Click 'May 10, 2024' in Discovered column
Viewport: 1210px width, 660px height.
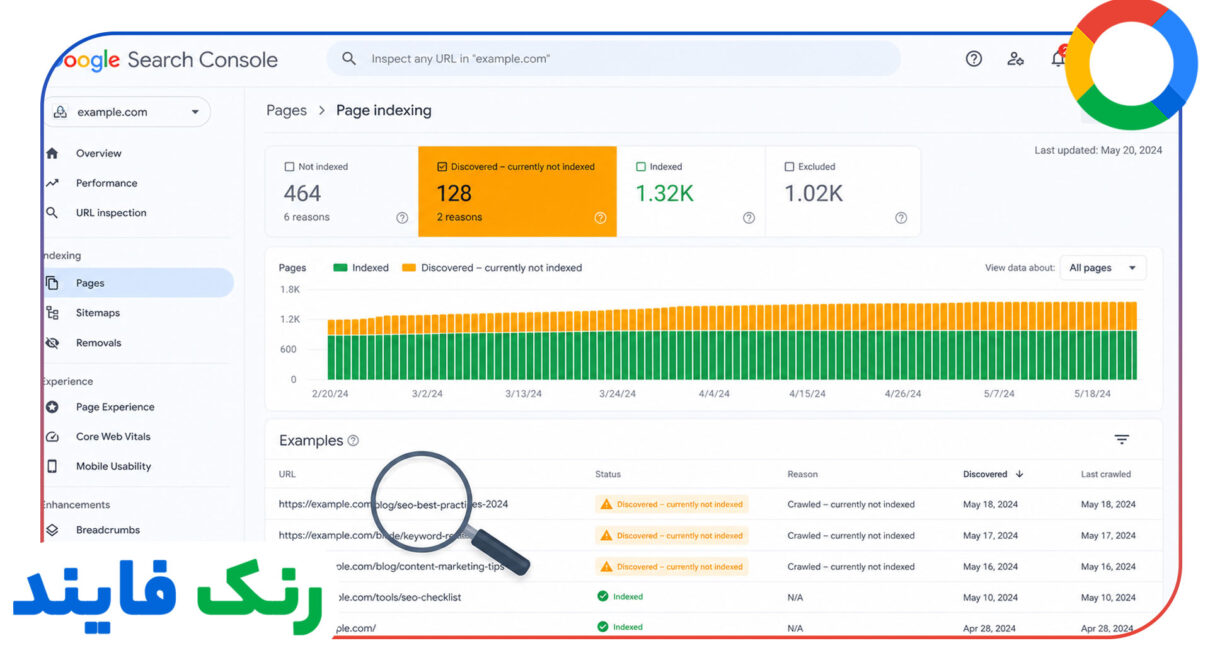point(990,597)
